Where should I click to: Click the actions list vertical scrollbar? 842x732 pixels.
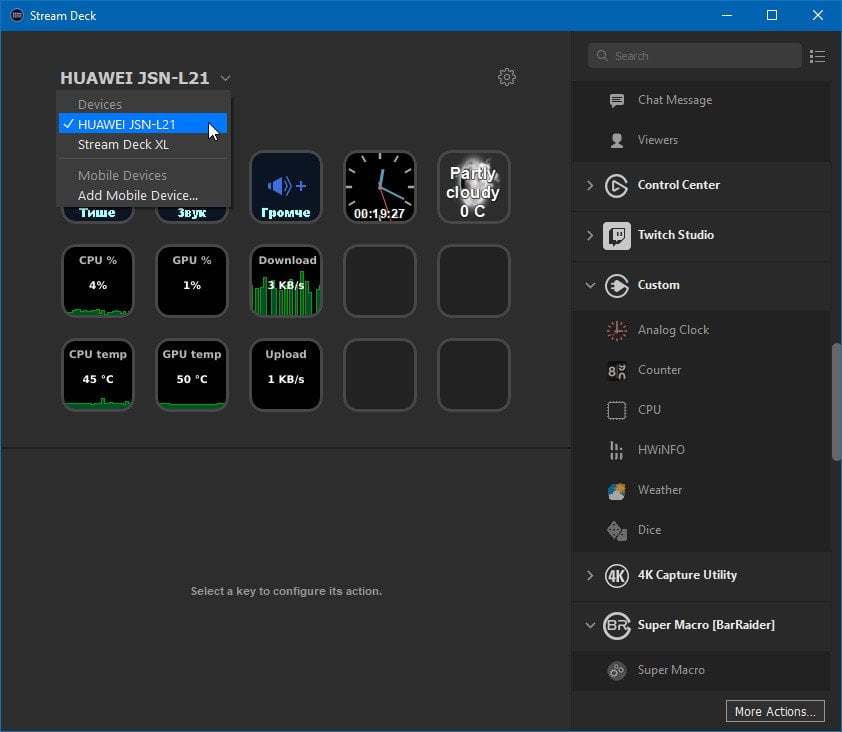[836, 402]
